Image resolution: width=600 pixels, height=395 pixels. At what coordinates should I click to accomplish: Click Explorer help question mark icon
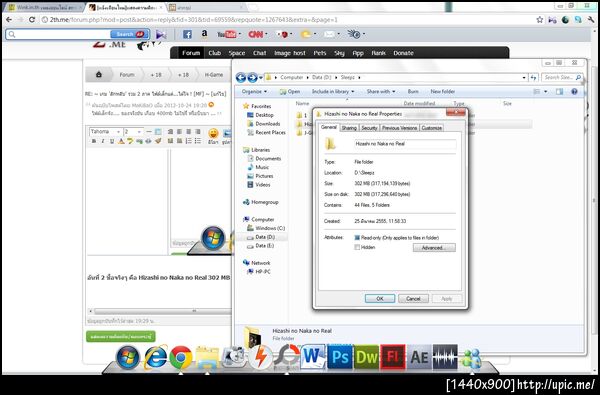click(x=574, y=91)
